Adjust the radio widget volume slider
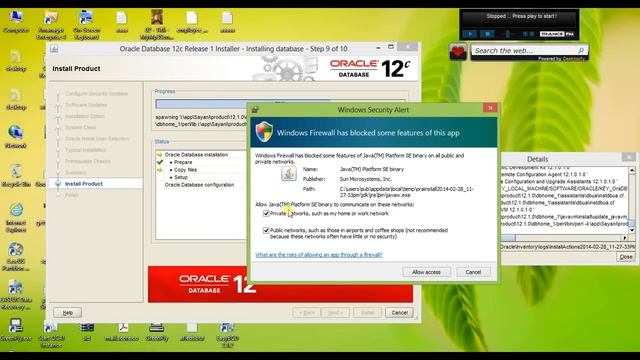640x360 pixels. [x=508, y=34]
